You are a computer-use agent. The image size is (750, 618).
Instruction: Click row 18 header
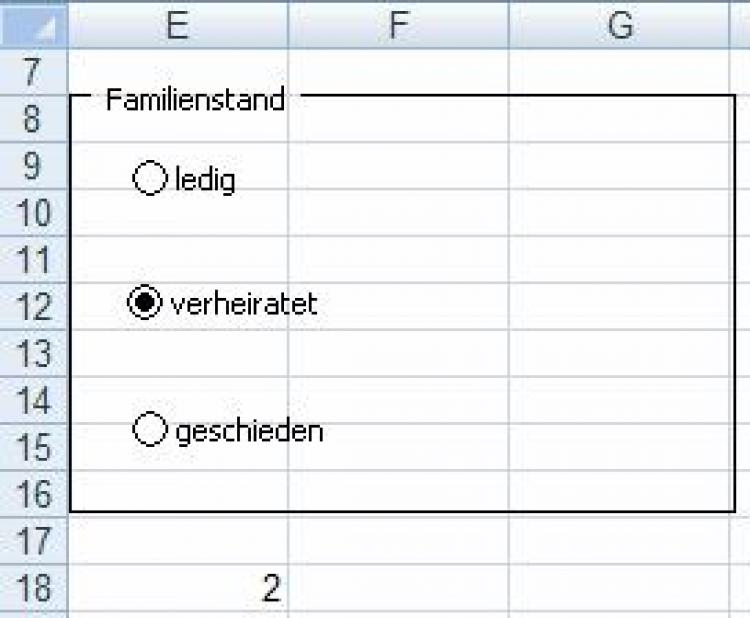coord(34,588)
